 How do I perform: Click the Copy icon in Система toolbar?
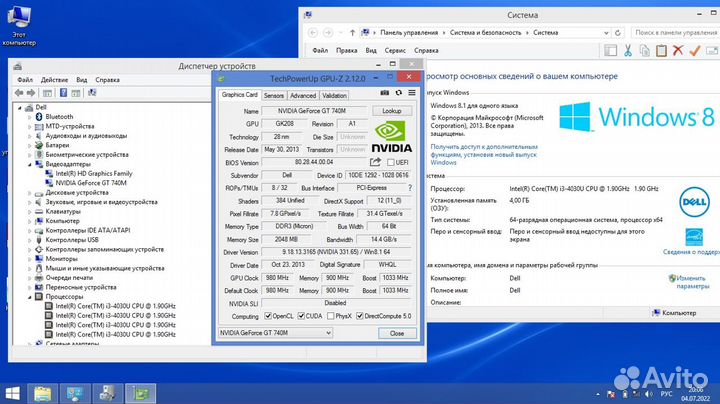pos(645,50)
